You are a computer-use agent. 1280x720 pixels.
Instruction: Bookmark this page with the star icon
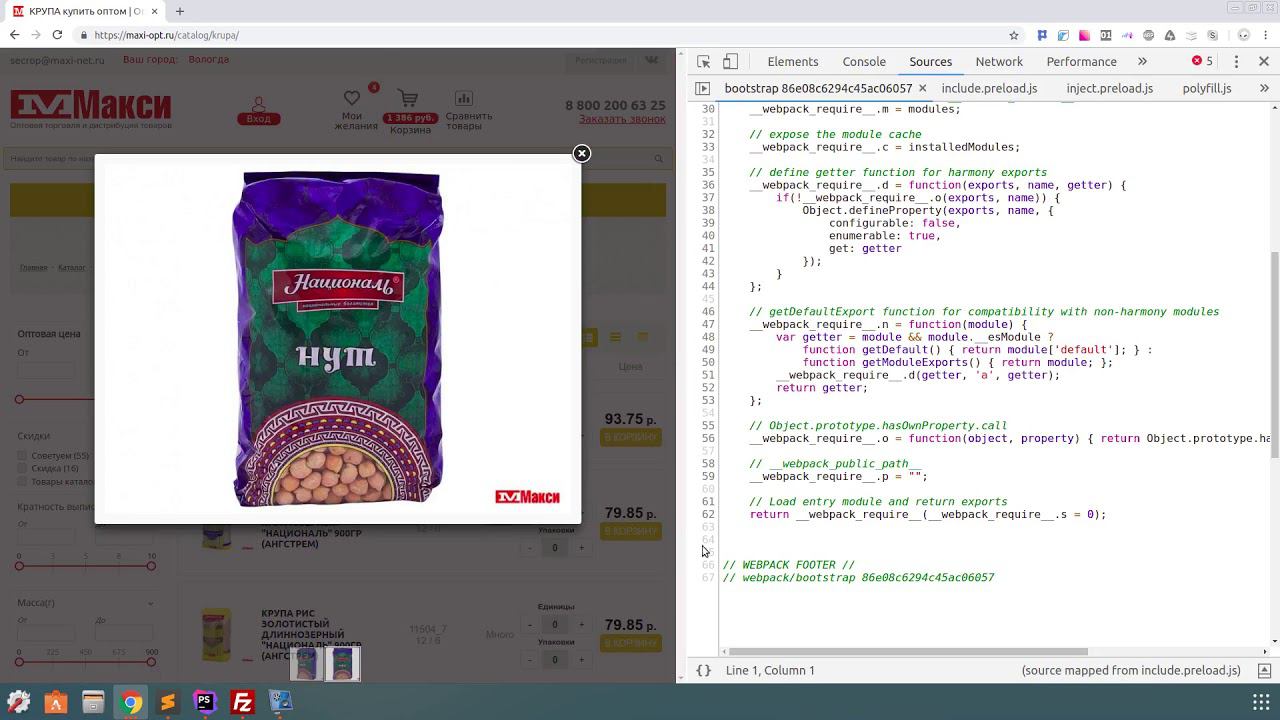[1014, 35]
